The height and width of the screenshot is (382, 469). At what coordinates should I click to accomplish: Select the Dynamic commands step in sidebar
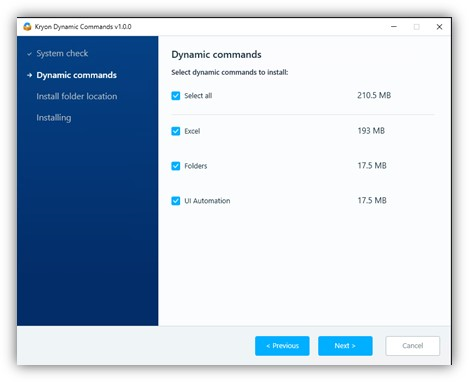point(76,75)
